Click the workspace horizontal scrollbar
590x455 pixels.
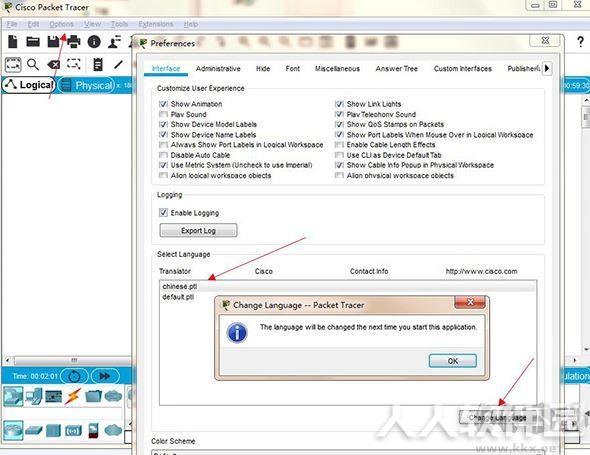72,361
